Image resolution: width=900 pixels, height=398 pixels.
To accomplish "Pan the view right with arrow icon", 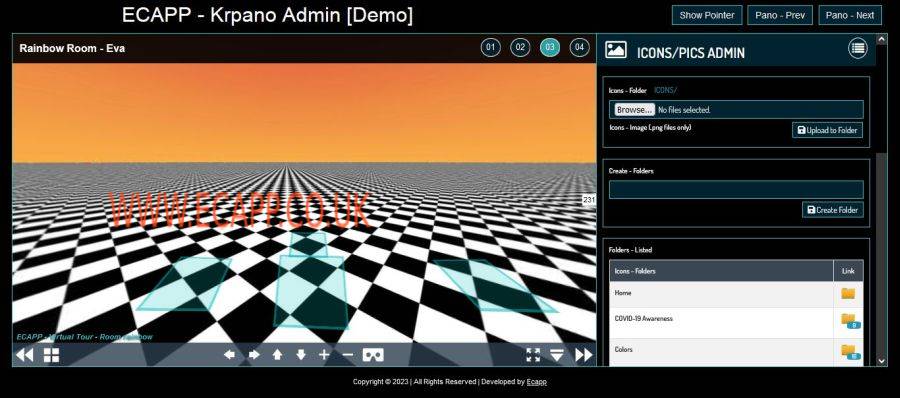I will [x=254, y=355].
